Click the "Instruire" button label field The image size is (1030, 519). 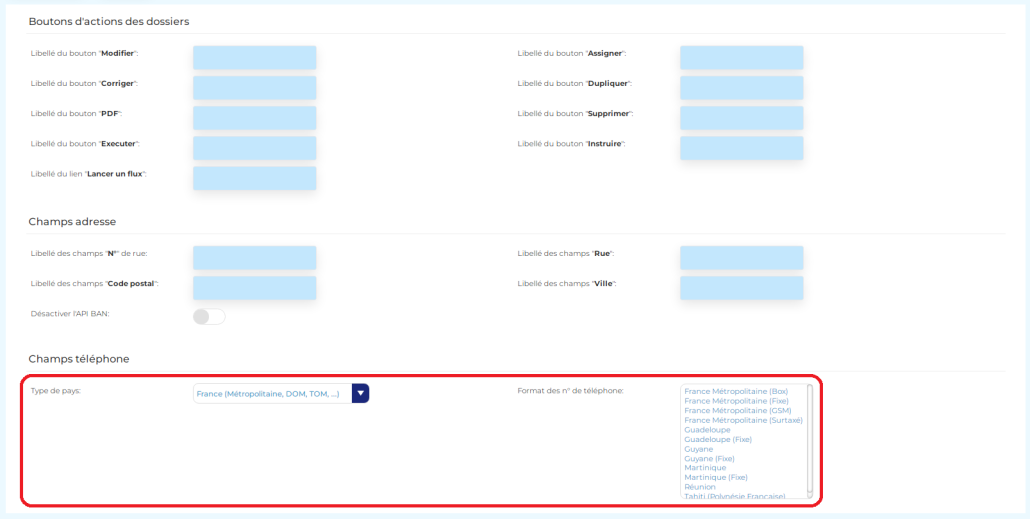coord(741,148)
